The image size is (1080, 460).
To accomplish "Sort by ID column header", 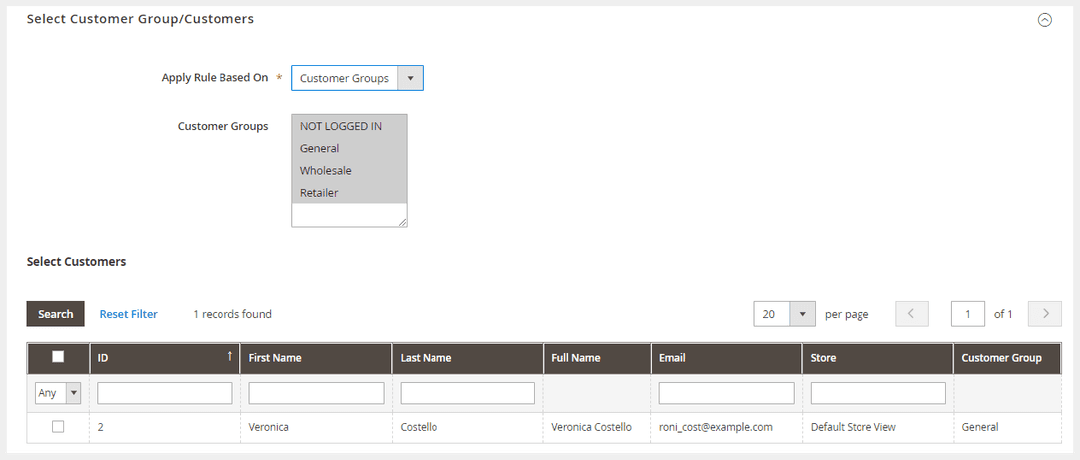I will pyautogui.click(x=164, y=358).
